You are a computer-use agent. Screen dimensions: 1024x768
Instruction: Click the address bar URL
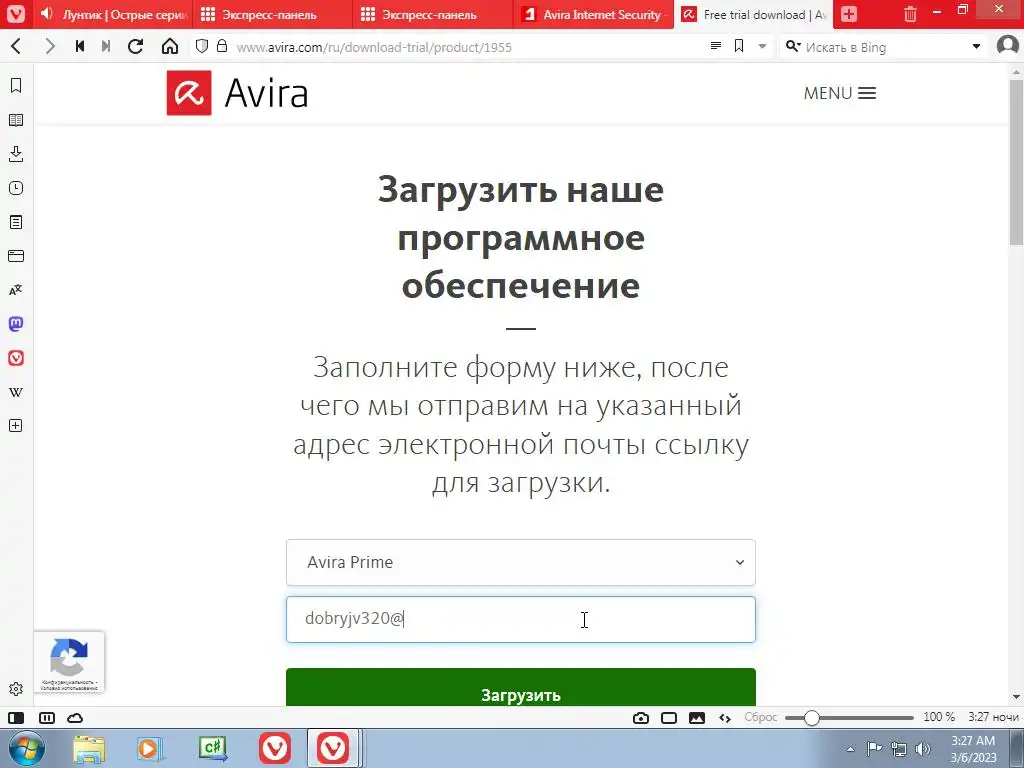[374, 47]
